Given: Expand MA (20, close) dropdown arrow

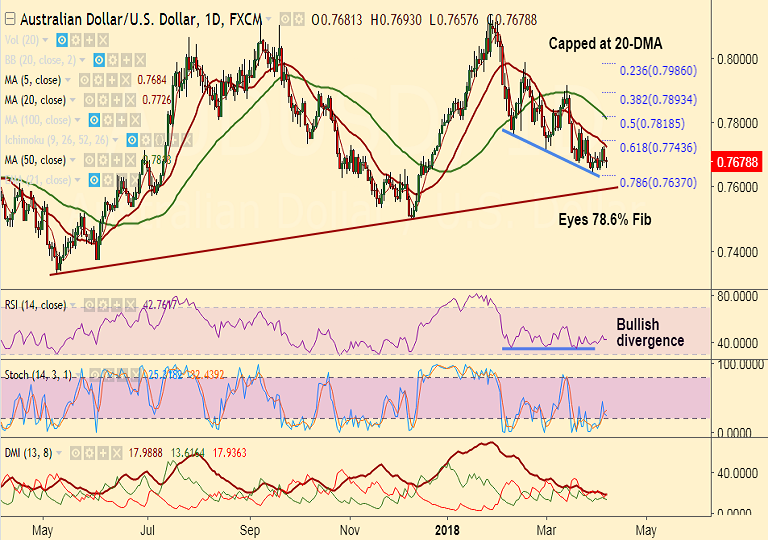Looking at the screenshot, I should pyautogui.click(x=72, y=100).
